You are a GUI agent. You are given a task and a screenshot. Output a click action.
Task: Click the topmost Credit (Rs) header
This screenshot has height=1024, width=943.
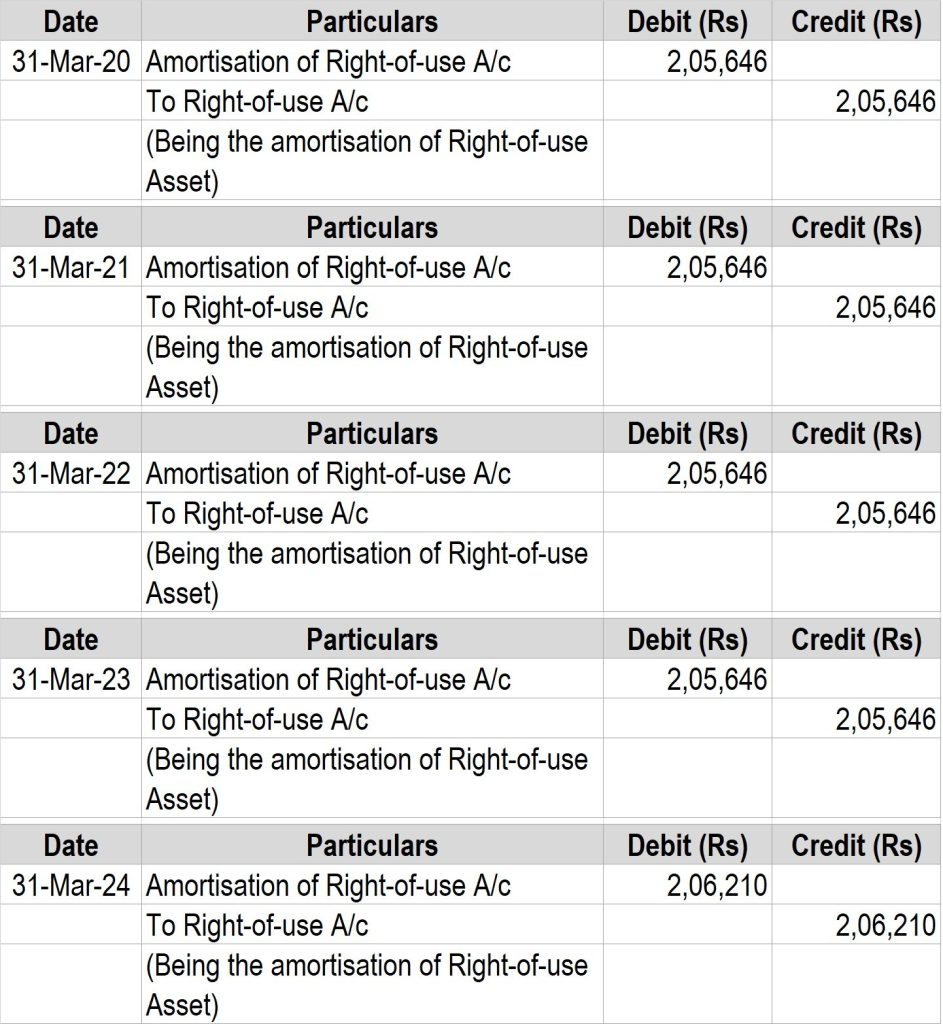pyautogui.click(x=856, y=22)
